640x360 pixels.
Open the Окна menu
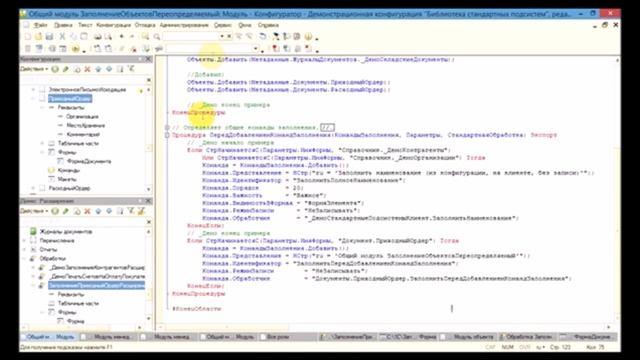click(x=245, y=25)
